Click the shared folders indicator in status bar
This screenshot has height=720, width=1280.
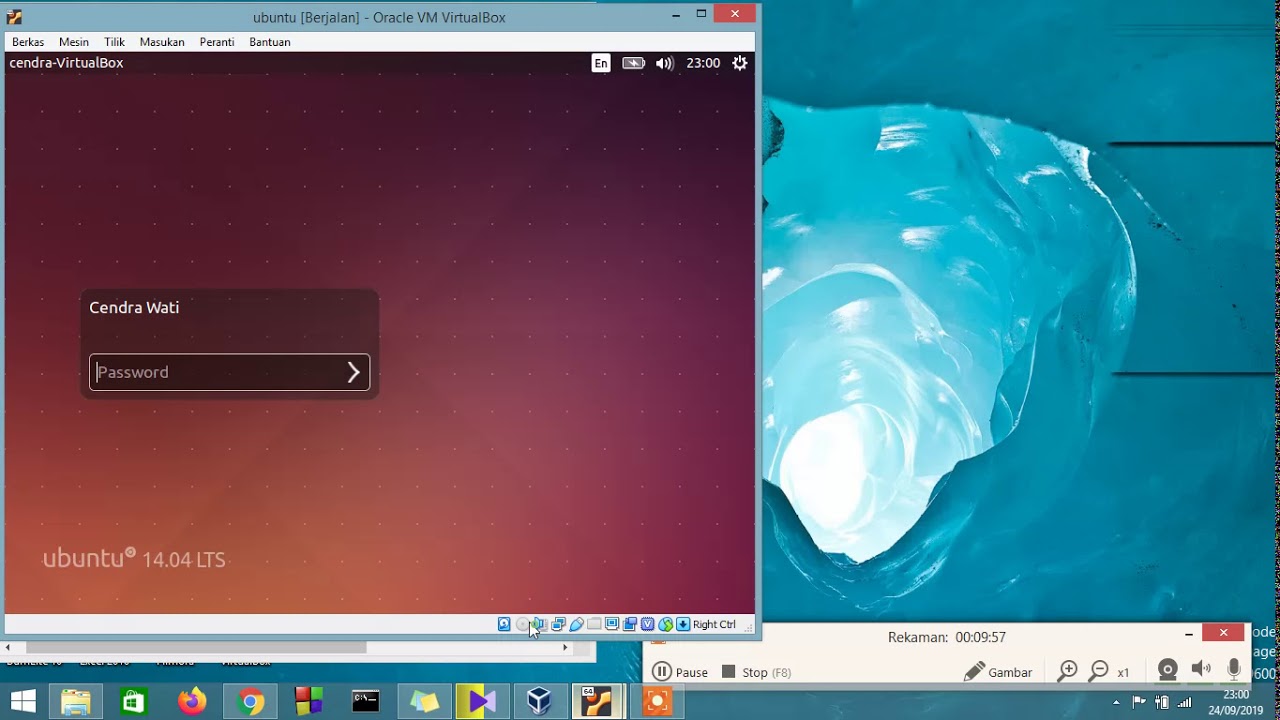[x=594, y=624]
